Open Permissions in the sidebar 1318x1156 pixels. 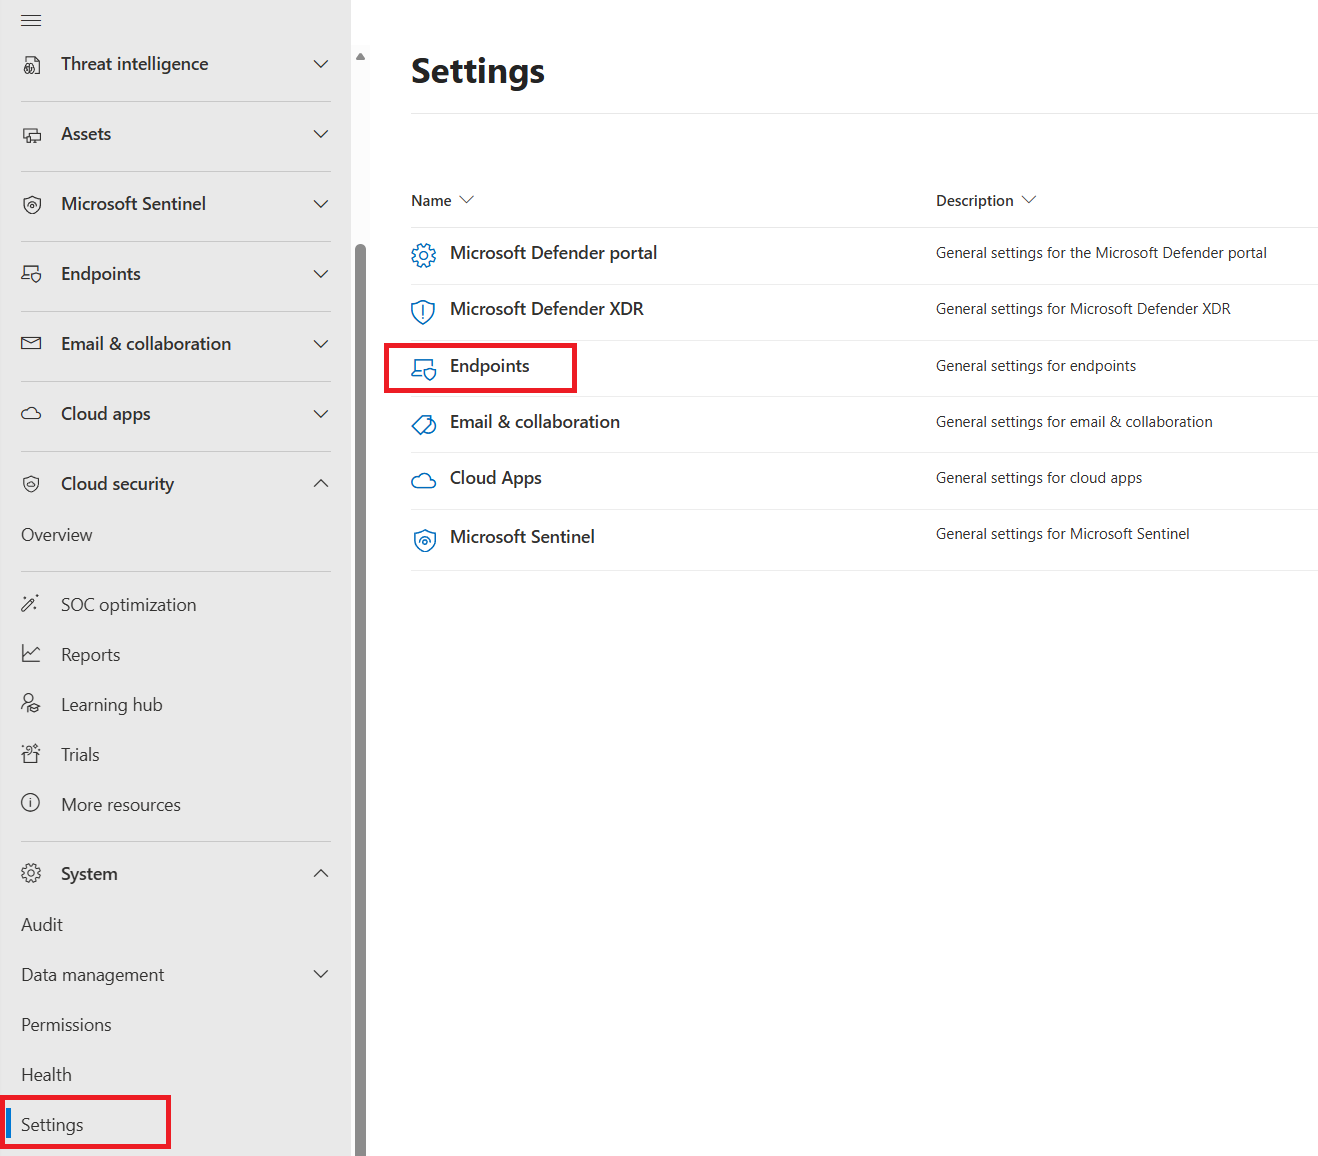pyautogui.click(x=66, y=1025)
